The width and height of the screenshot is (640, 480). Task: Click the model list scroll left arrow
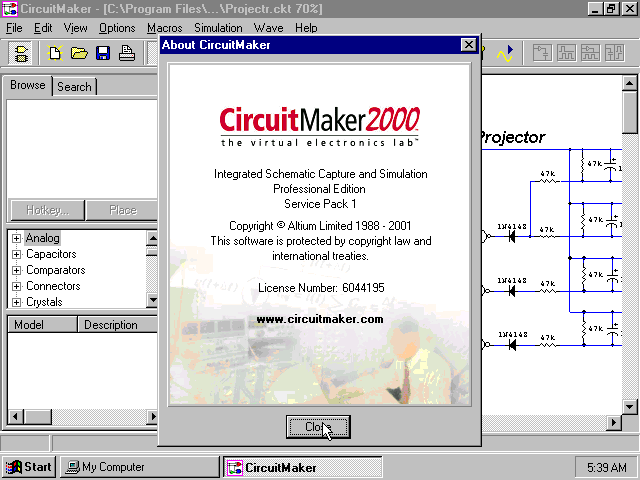point(16,417)
